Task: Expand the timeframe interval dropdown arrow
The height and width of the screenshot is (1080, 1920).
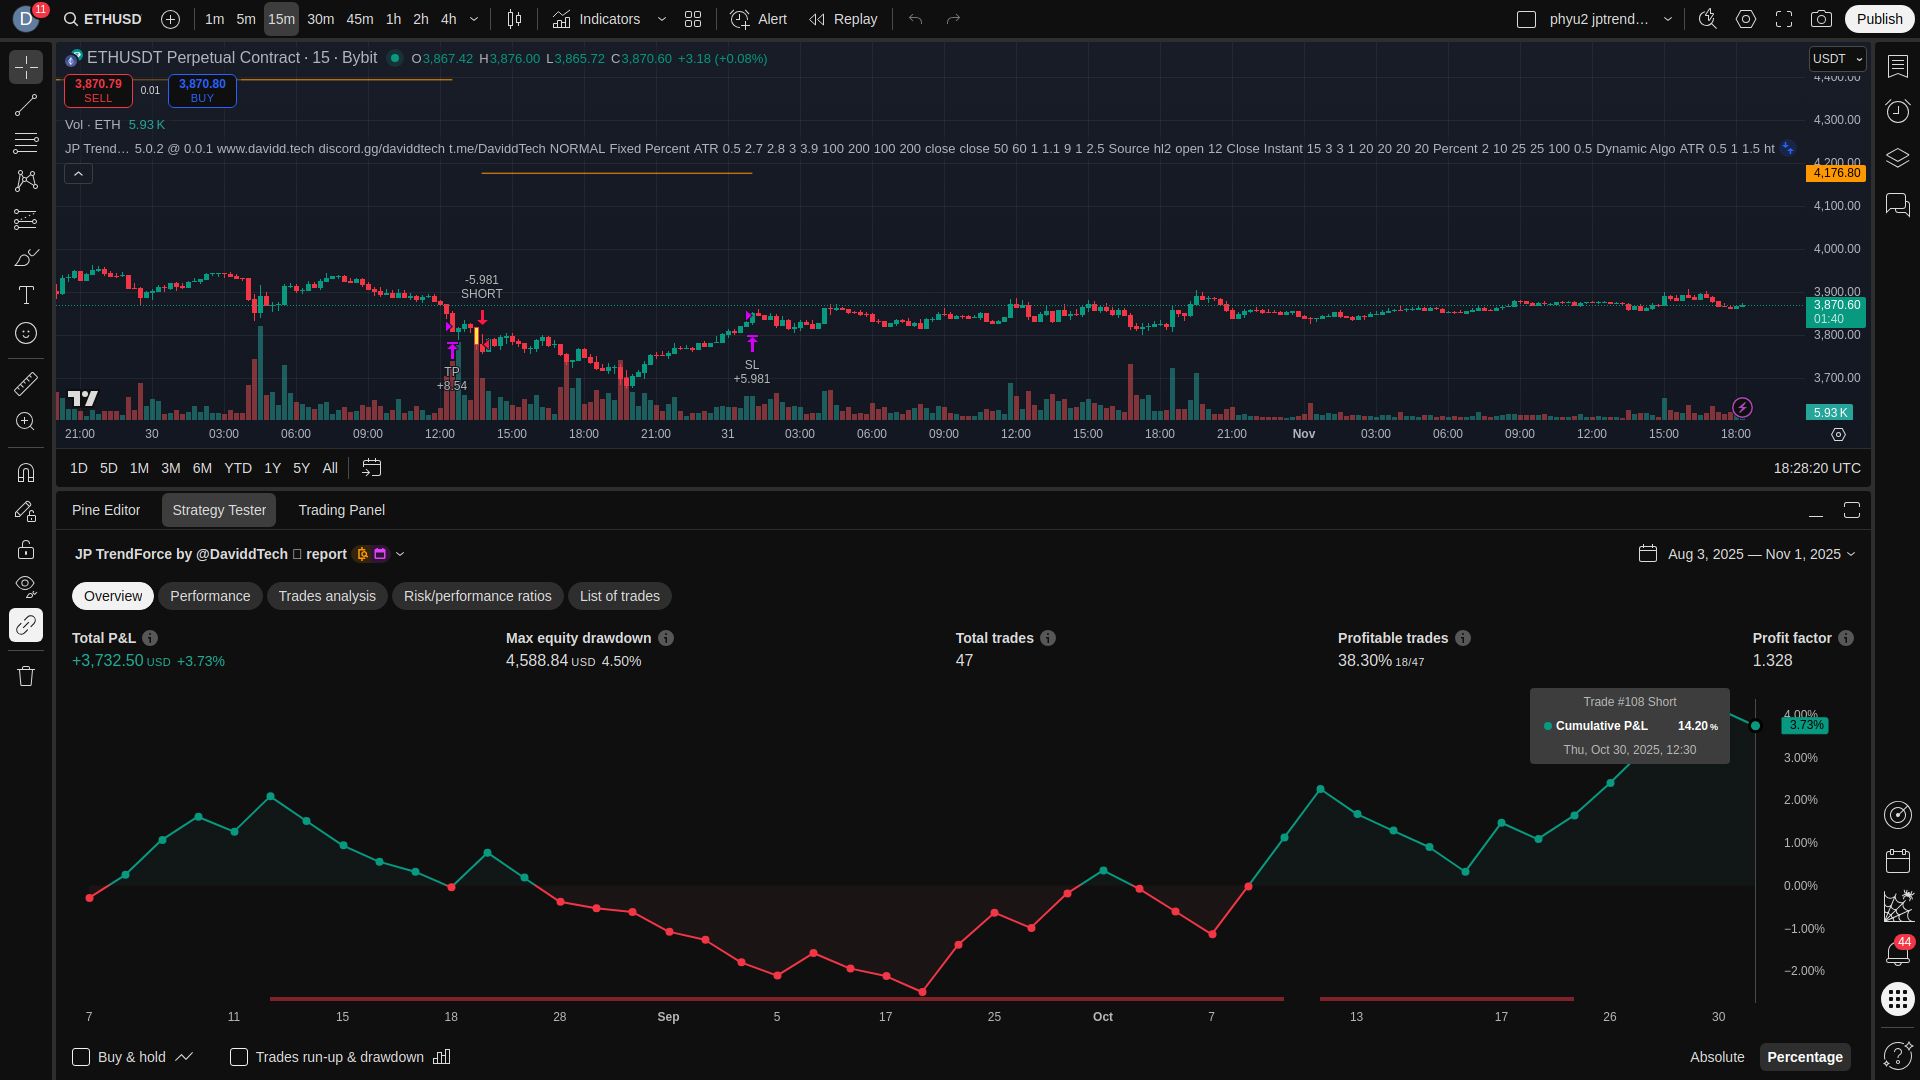Action: (x=474, y=19)
